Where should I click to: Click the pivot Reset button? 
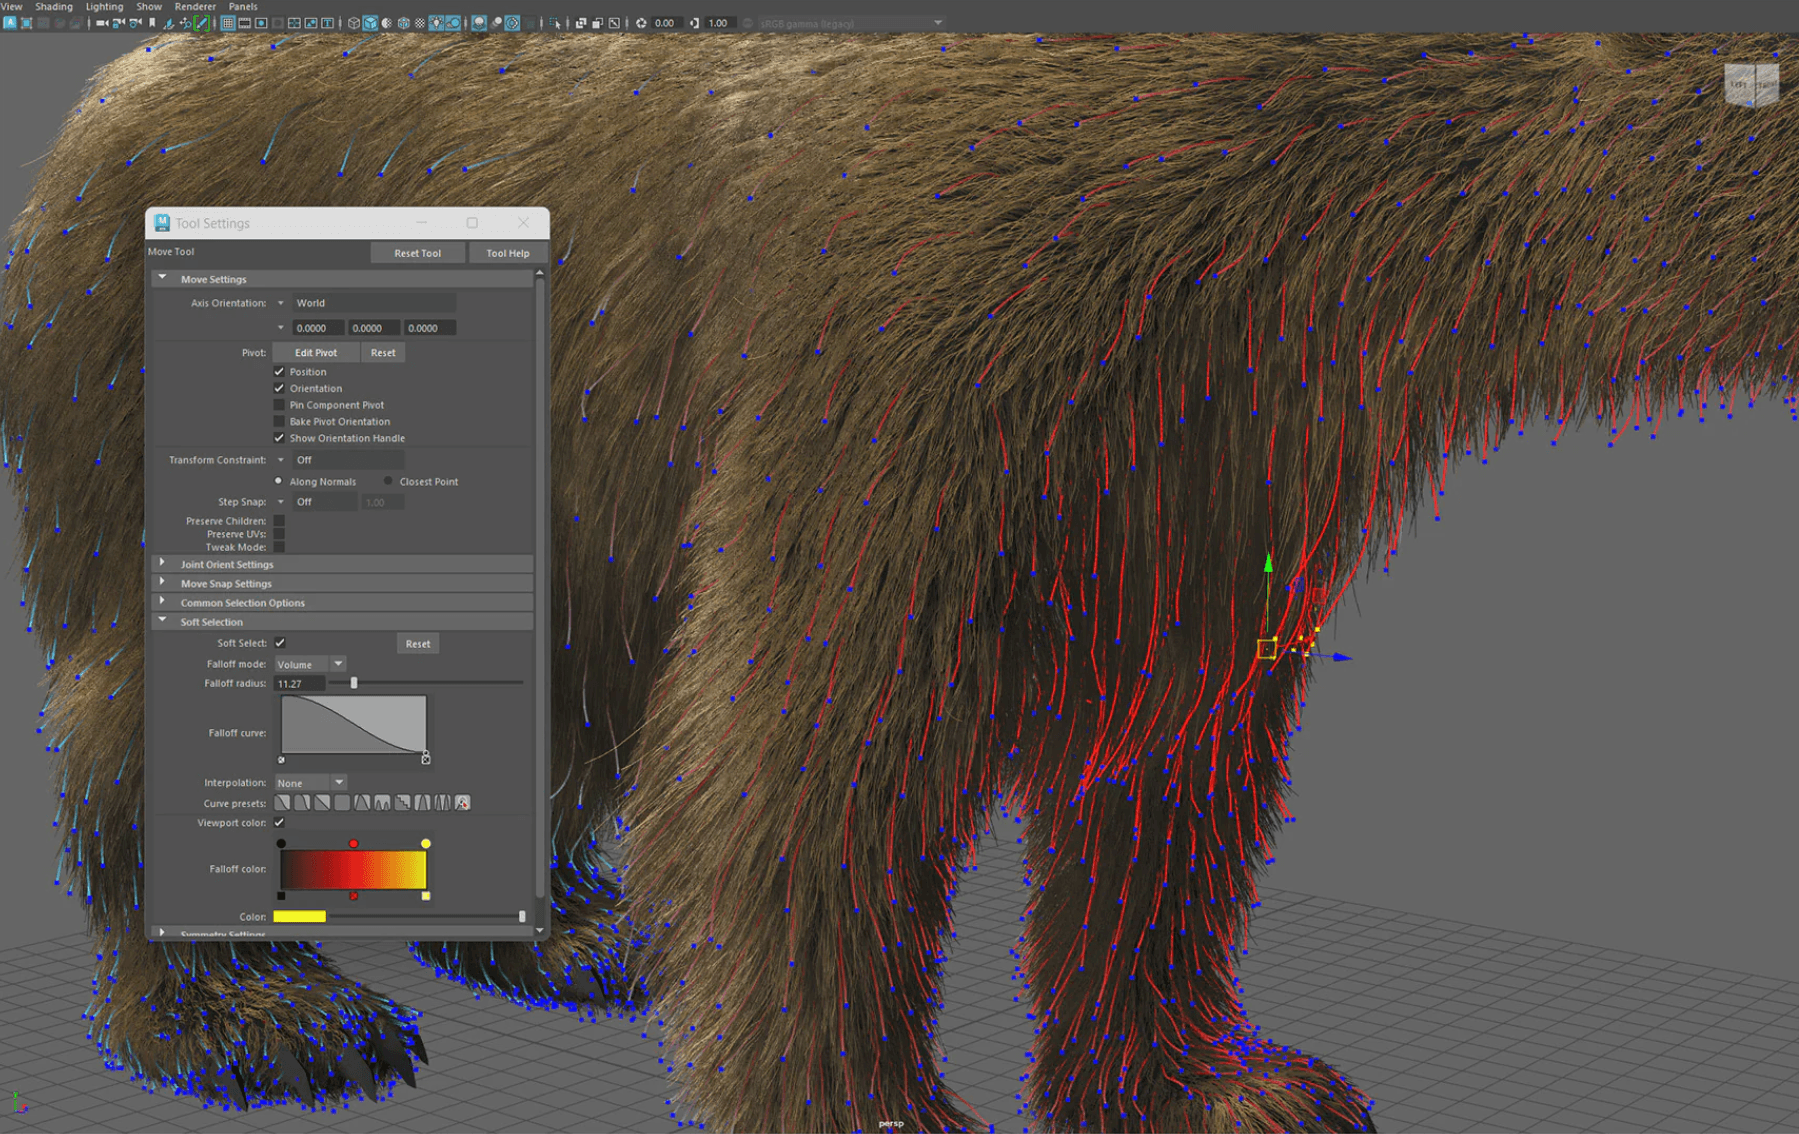point(383,352)
